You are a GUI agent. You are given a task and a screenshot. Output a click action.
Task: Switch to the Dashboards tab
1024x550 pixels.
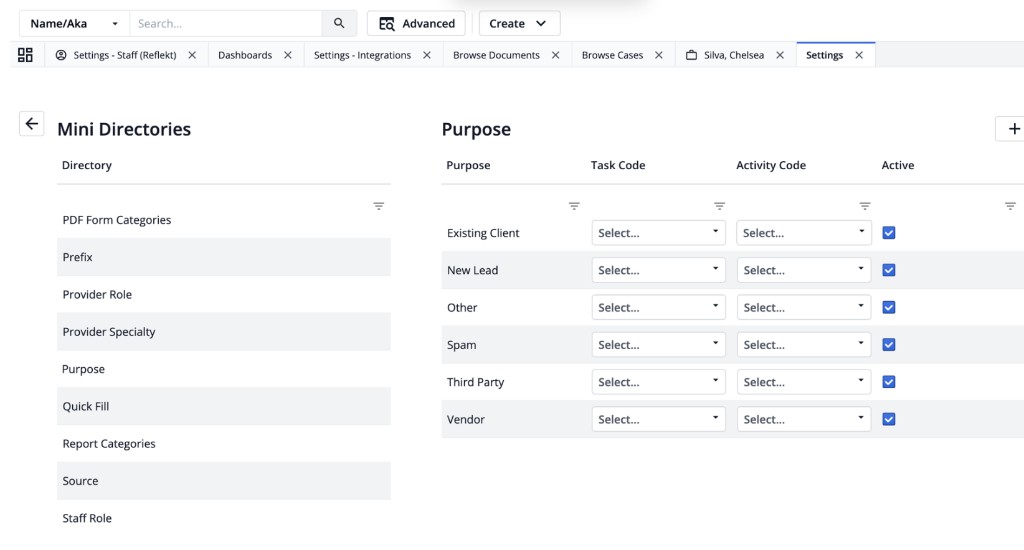[x=245, y=56]
